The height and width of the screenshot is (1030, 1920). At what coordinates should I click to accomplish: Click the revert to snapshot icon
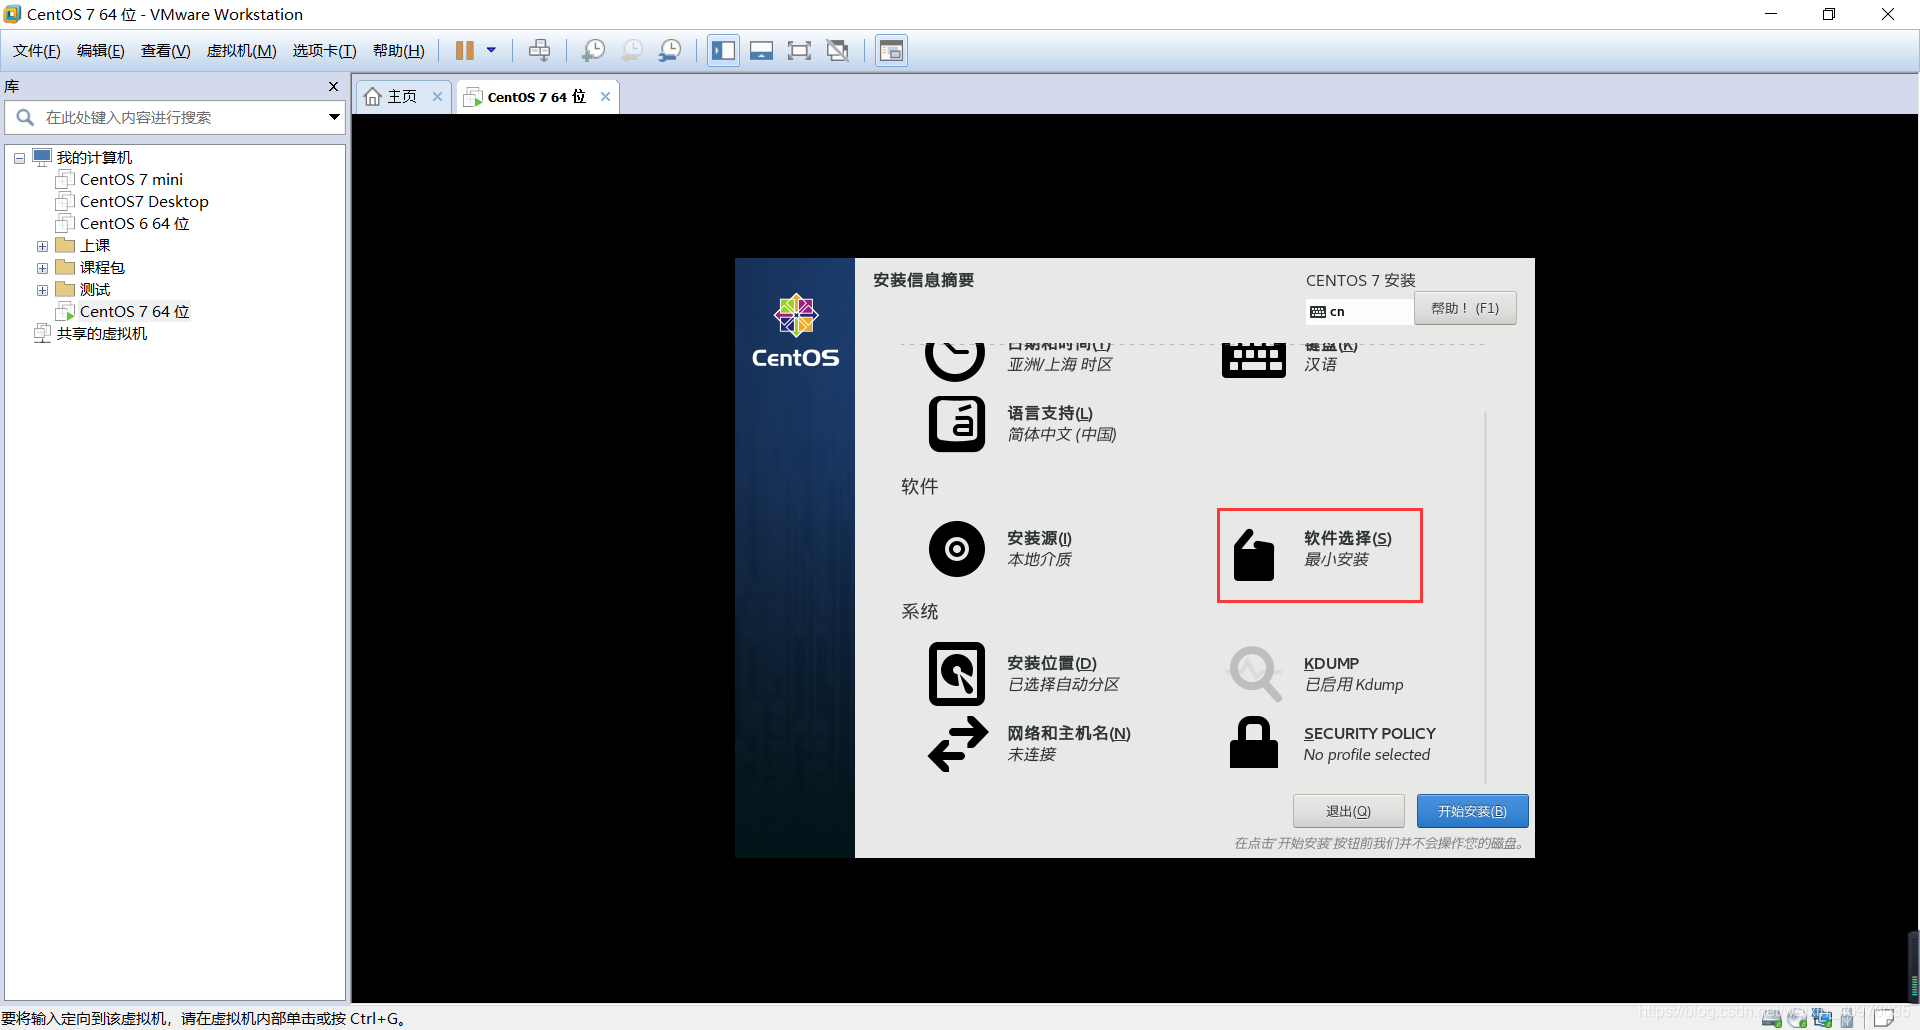click(632, 50)
